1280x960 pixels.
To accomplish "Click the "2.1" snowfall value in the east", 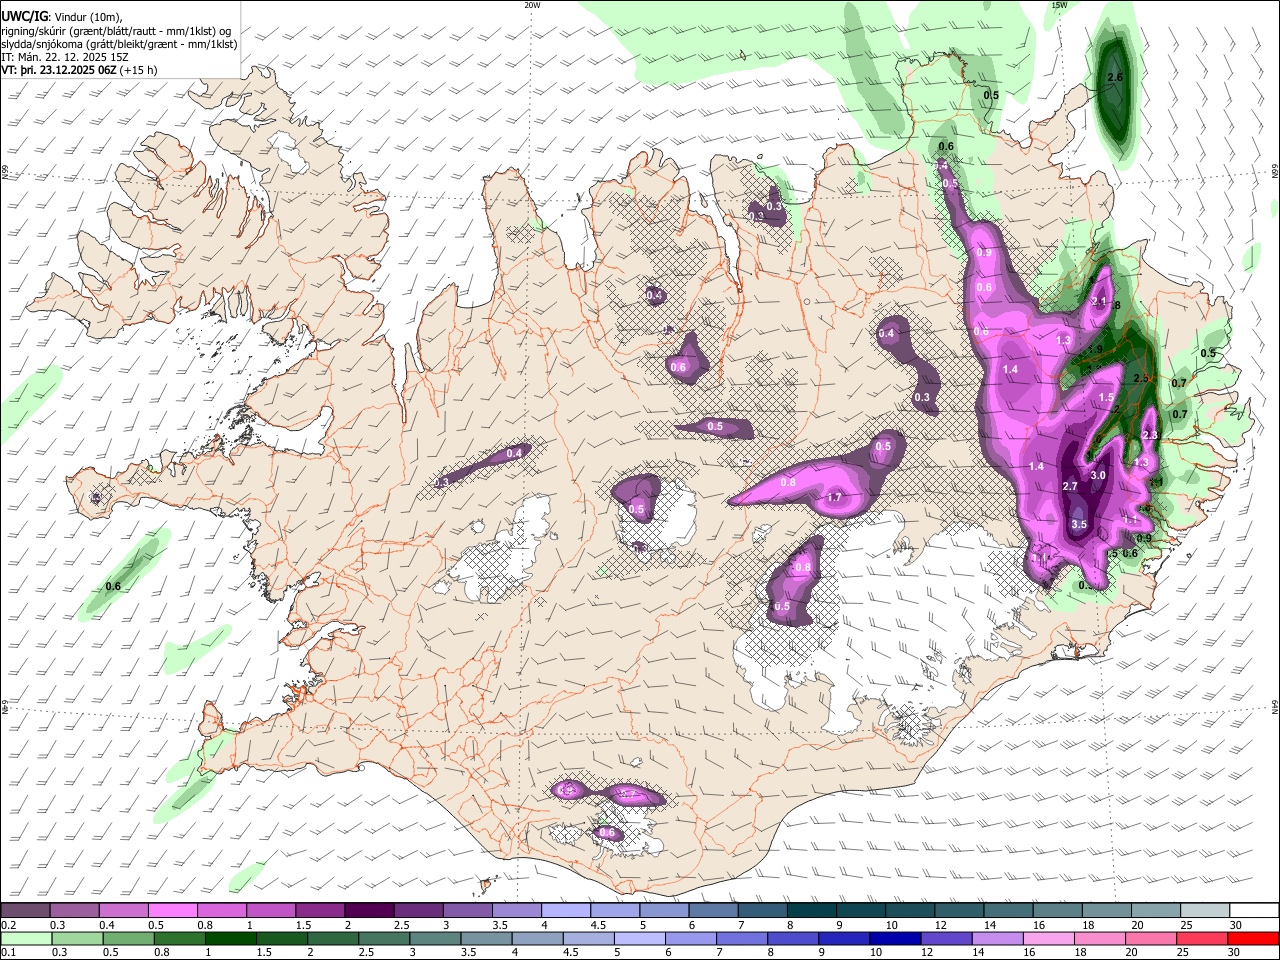I will click(x=1099, y=301).
